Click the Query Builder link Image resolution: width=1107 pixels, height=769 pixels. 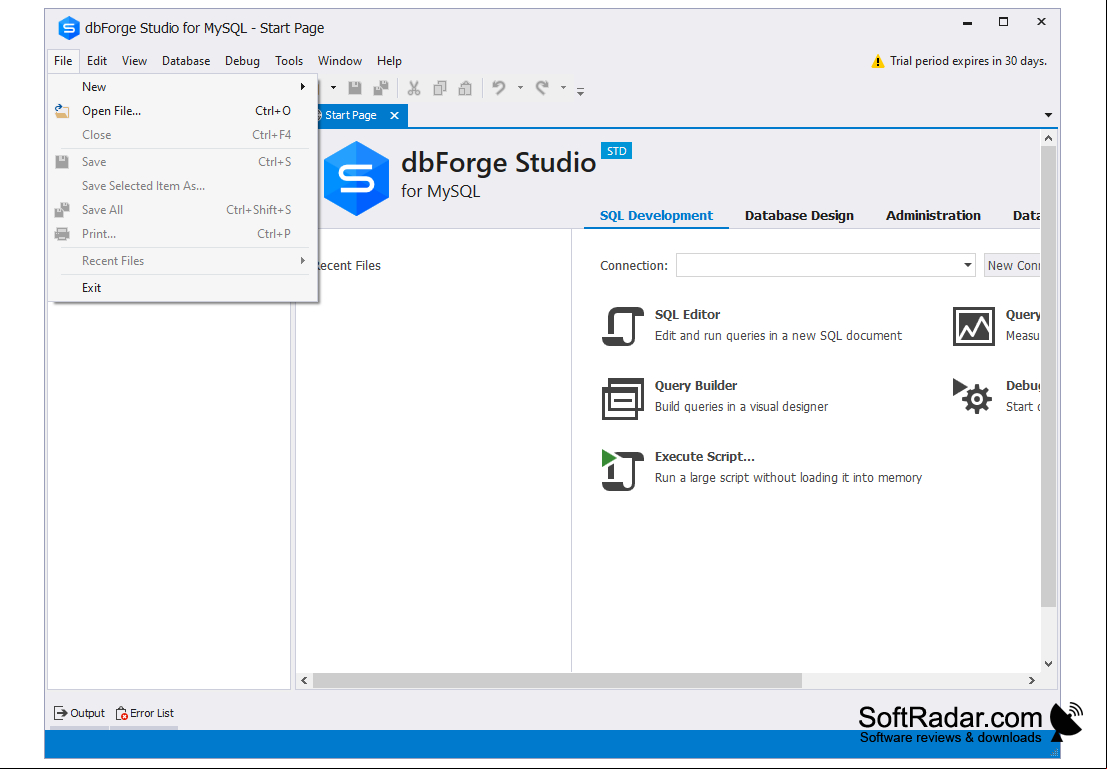pos(695,386)
